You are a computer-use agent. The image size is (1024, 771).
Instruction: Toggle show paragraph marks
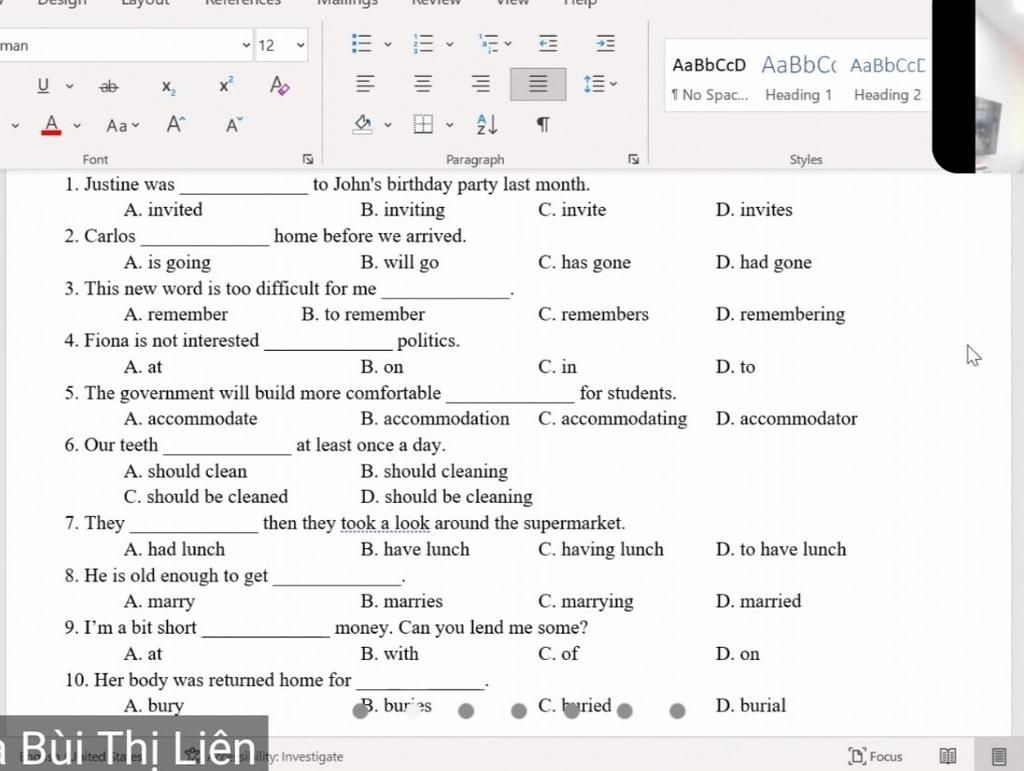tap(543, 123)
